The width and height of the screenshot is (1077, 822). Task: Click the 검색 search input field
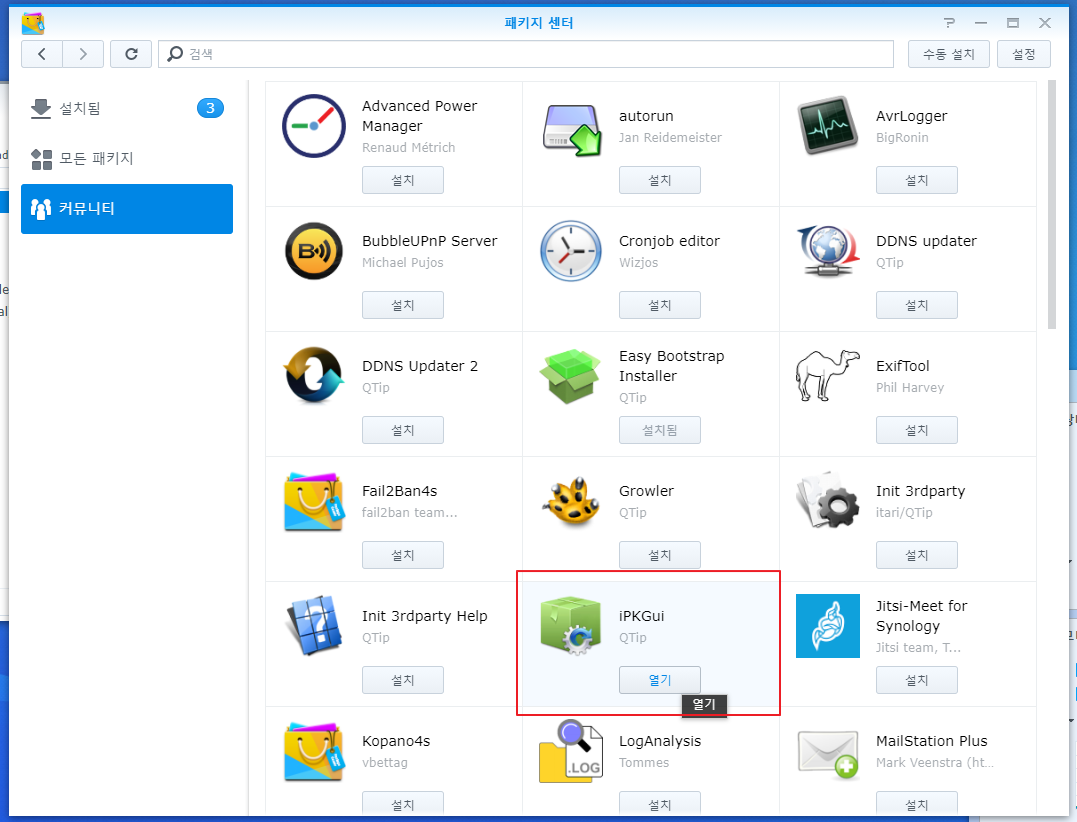(x=525, y=54)
